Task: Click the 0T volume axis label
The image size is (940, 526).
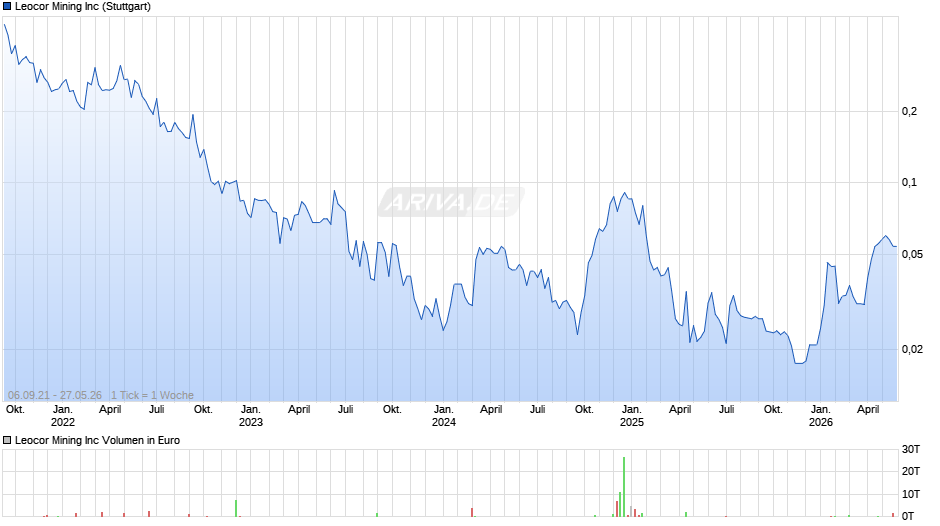Action: coord(908,516)
